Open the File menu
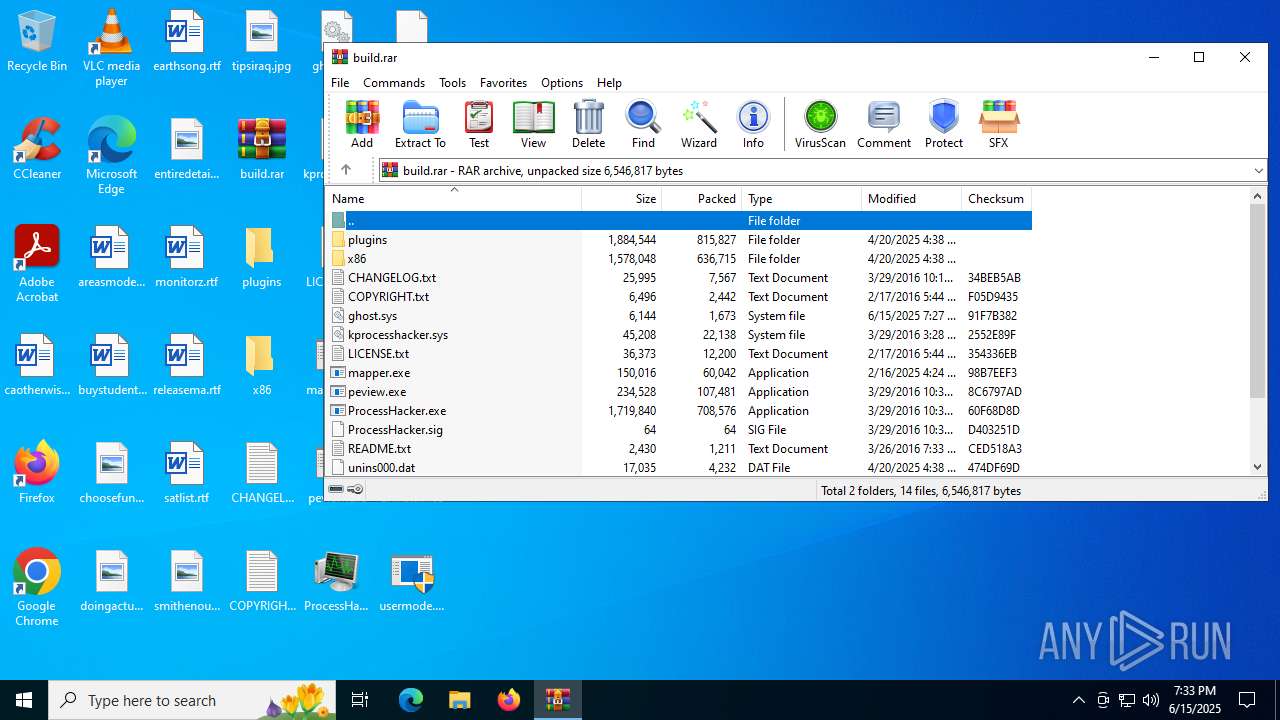Viewport: 1280px width, 720px height. (x=340, y=83)
